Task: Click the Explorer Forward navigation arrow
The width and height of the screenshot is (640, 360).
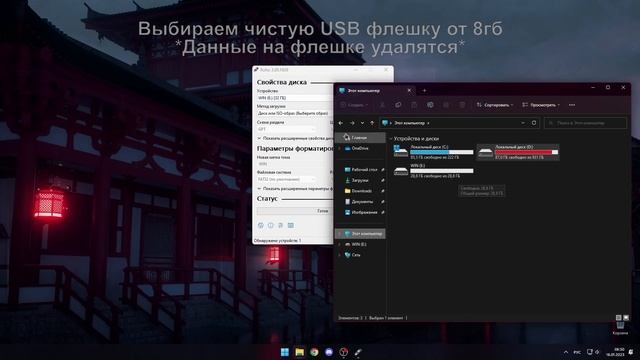Action: (x=352, y=123)
